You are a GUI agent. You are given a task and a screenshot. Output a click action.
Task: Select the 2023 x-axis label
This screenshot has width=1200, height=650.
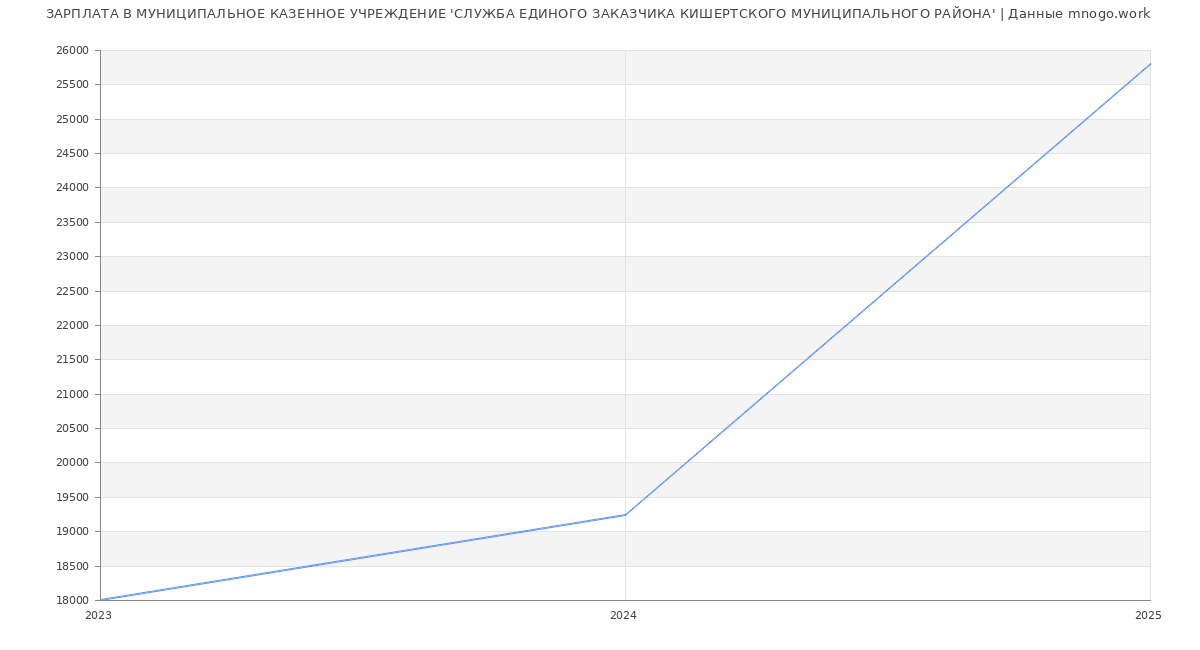(98, 615)
